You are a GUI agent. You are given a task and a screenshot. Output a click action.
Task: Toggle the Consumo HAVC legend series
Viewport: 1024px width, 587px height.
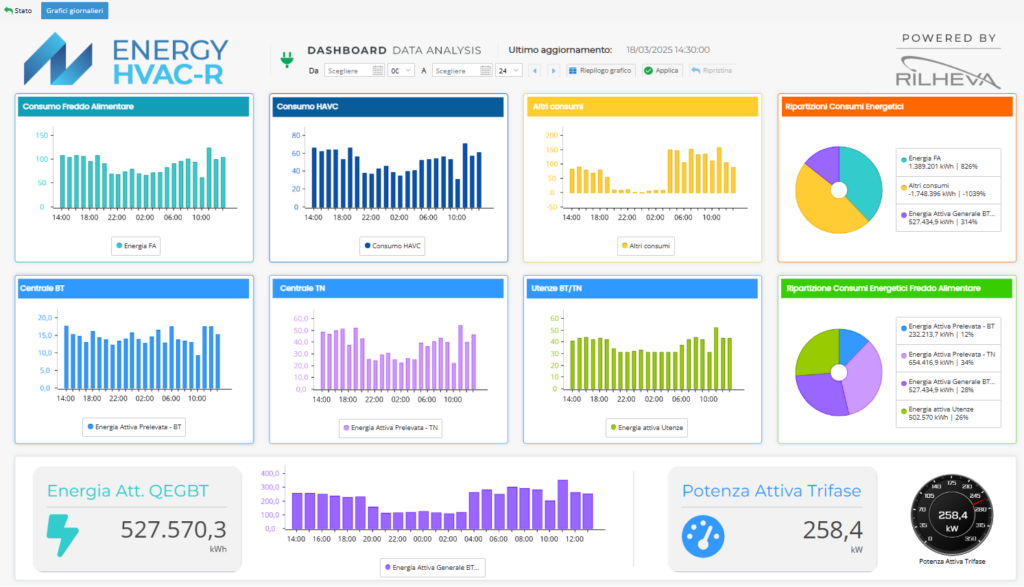click(392, 245)
